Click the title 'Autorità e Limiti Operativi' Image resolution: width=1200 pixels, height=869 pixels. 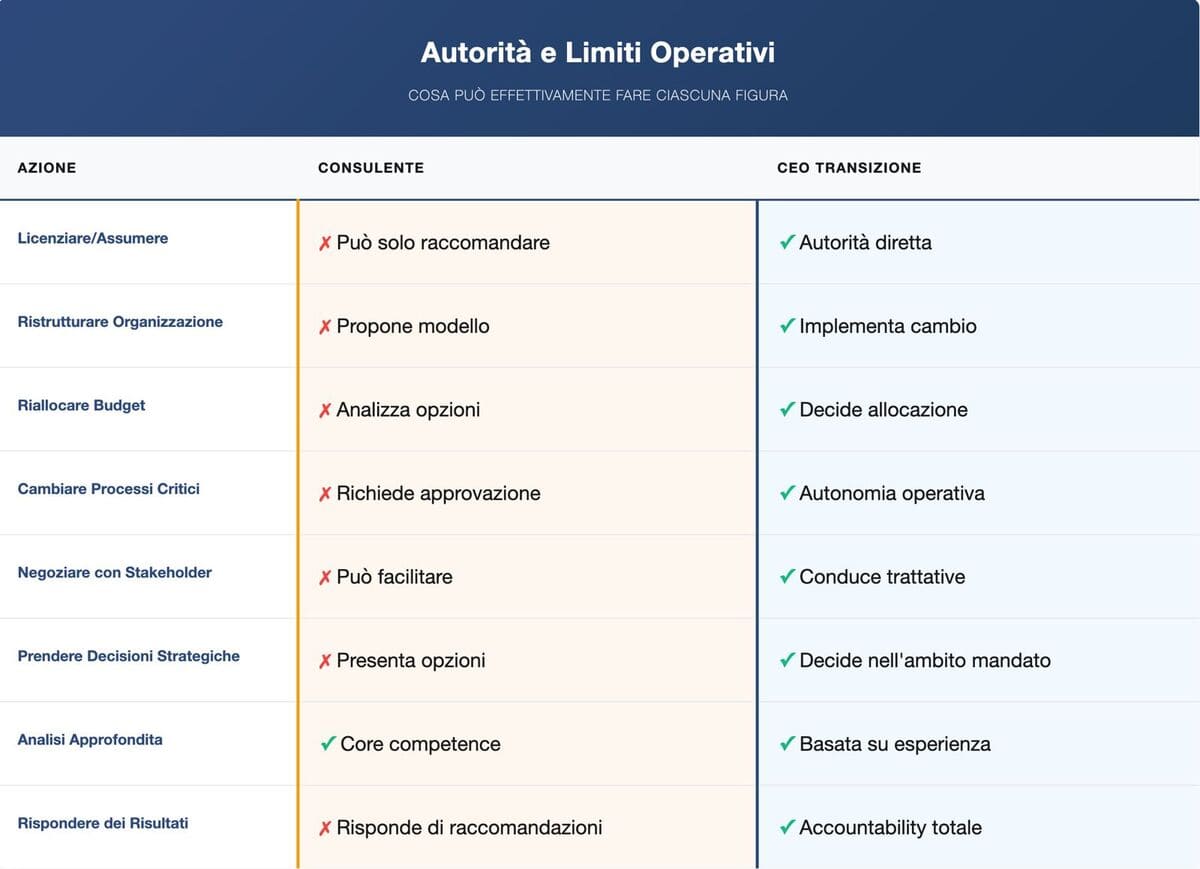600,52
